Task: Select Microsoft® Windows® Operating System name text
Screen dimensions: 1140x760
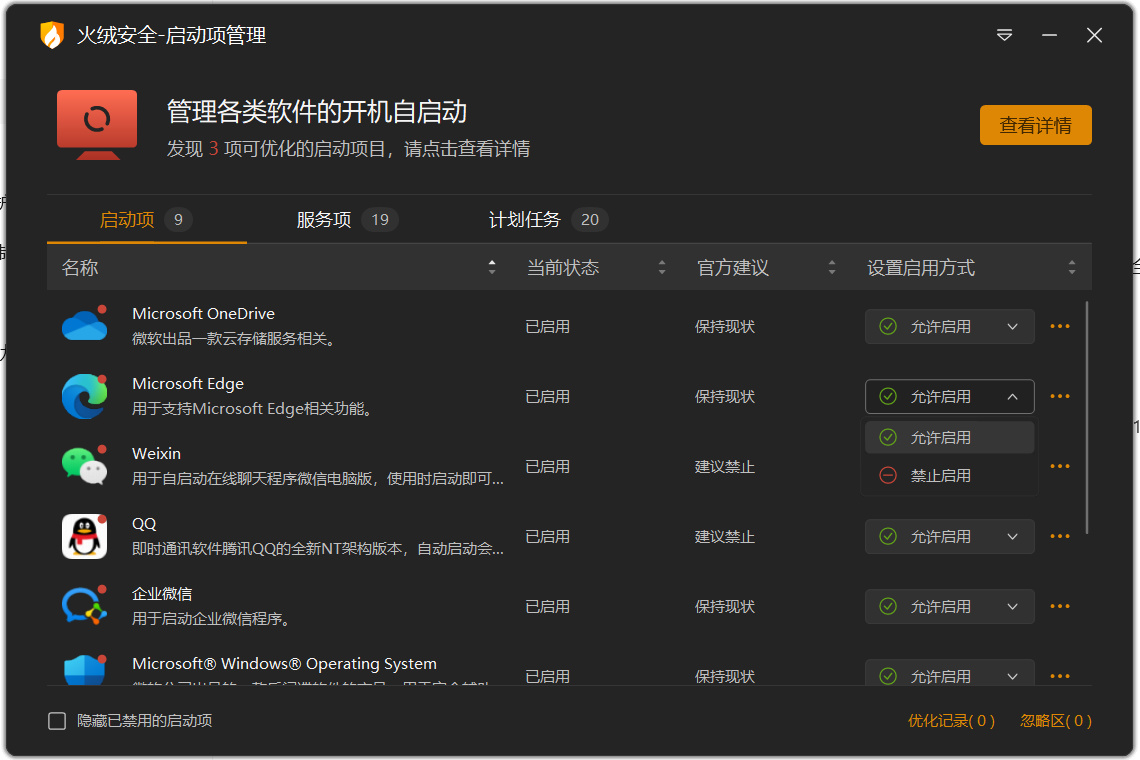Action: (284, 663)
